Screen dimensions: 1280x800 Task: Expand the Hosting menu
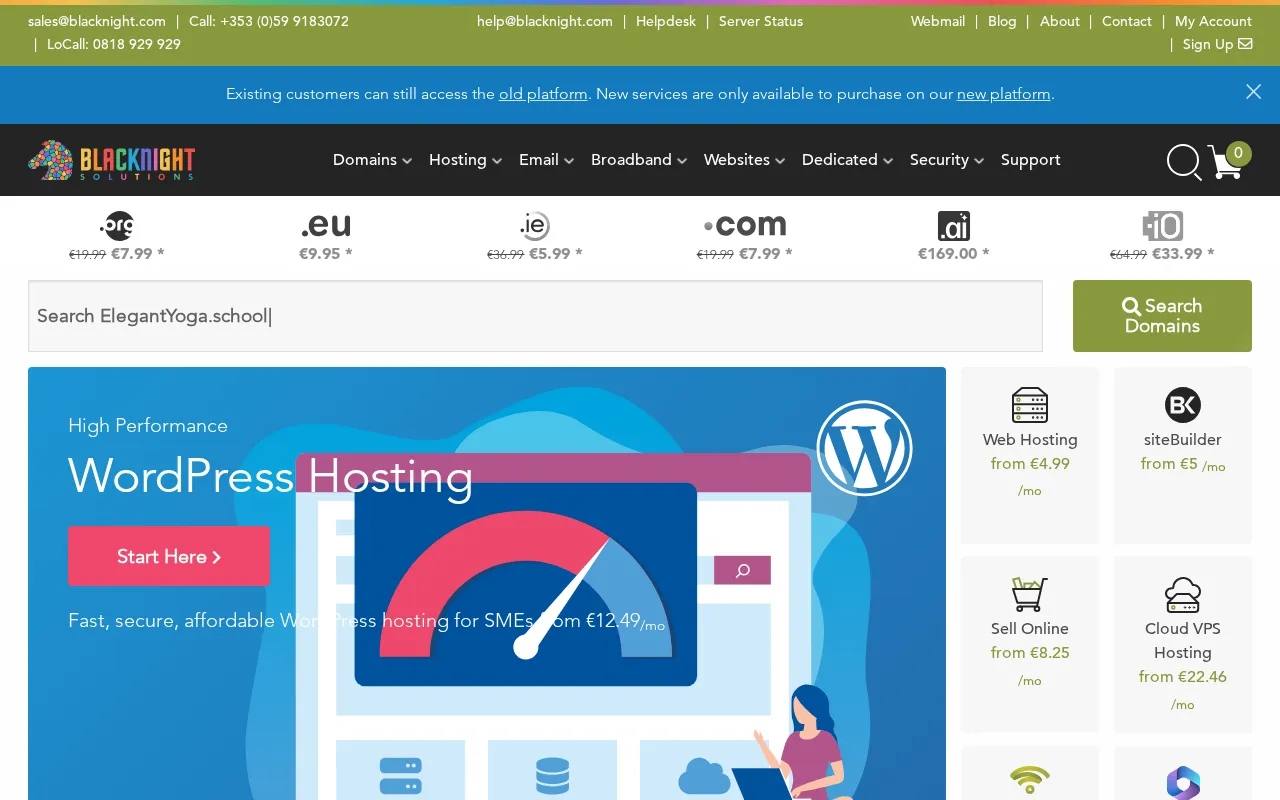(465, 160)
